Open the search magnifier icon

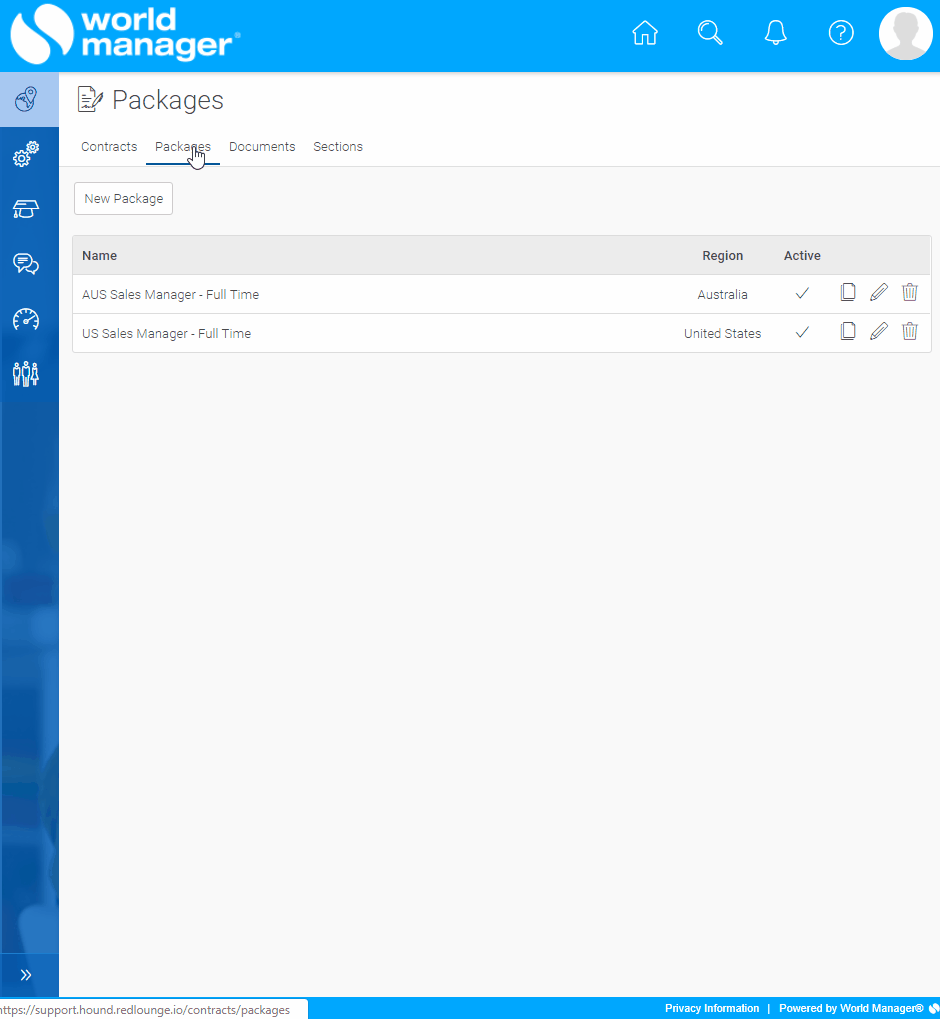coord(710,32)
